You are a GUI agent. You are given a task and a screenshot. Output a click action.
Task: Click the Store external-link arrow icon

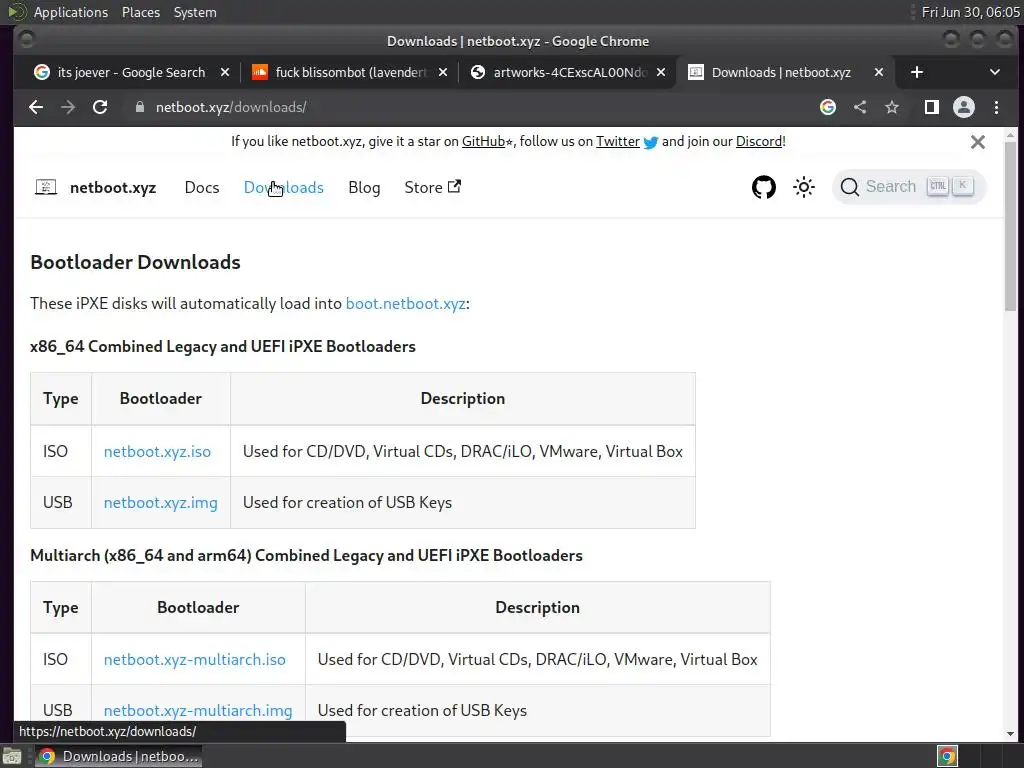(x=455, y=186)
